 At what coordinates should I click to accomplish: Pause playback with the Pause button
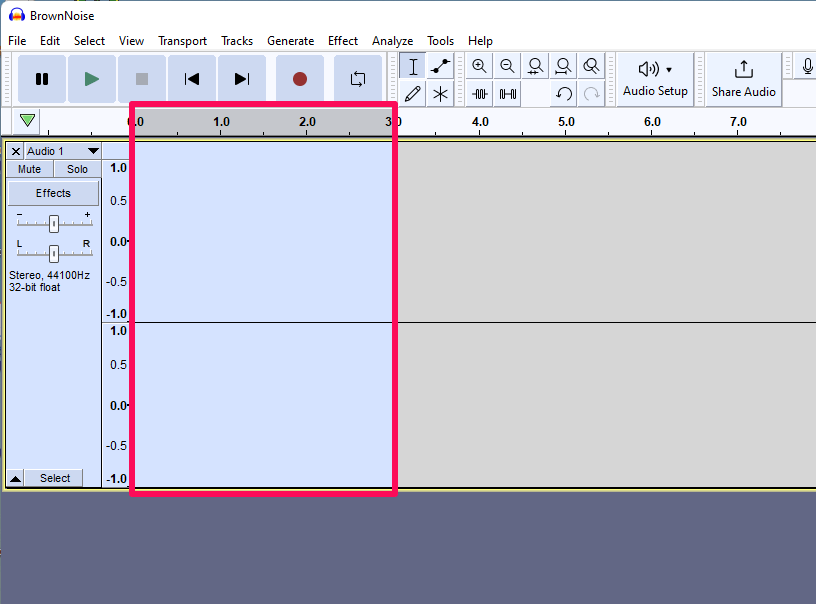click(x=42, y=79)
